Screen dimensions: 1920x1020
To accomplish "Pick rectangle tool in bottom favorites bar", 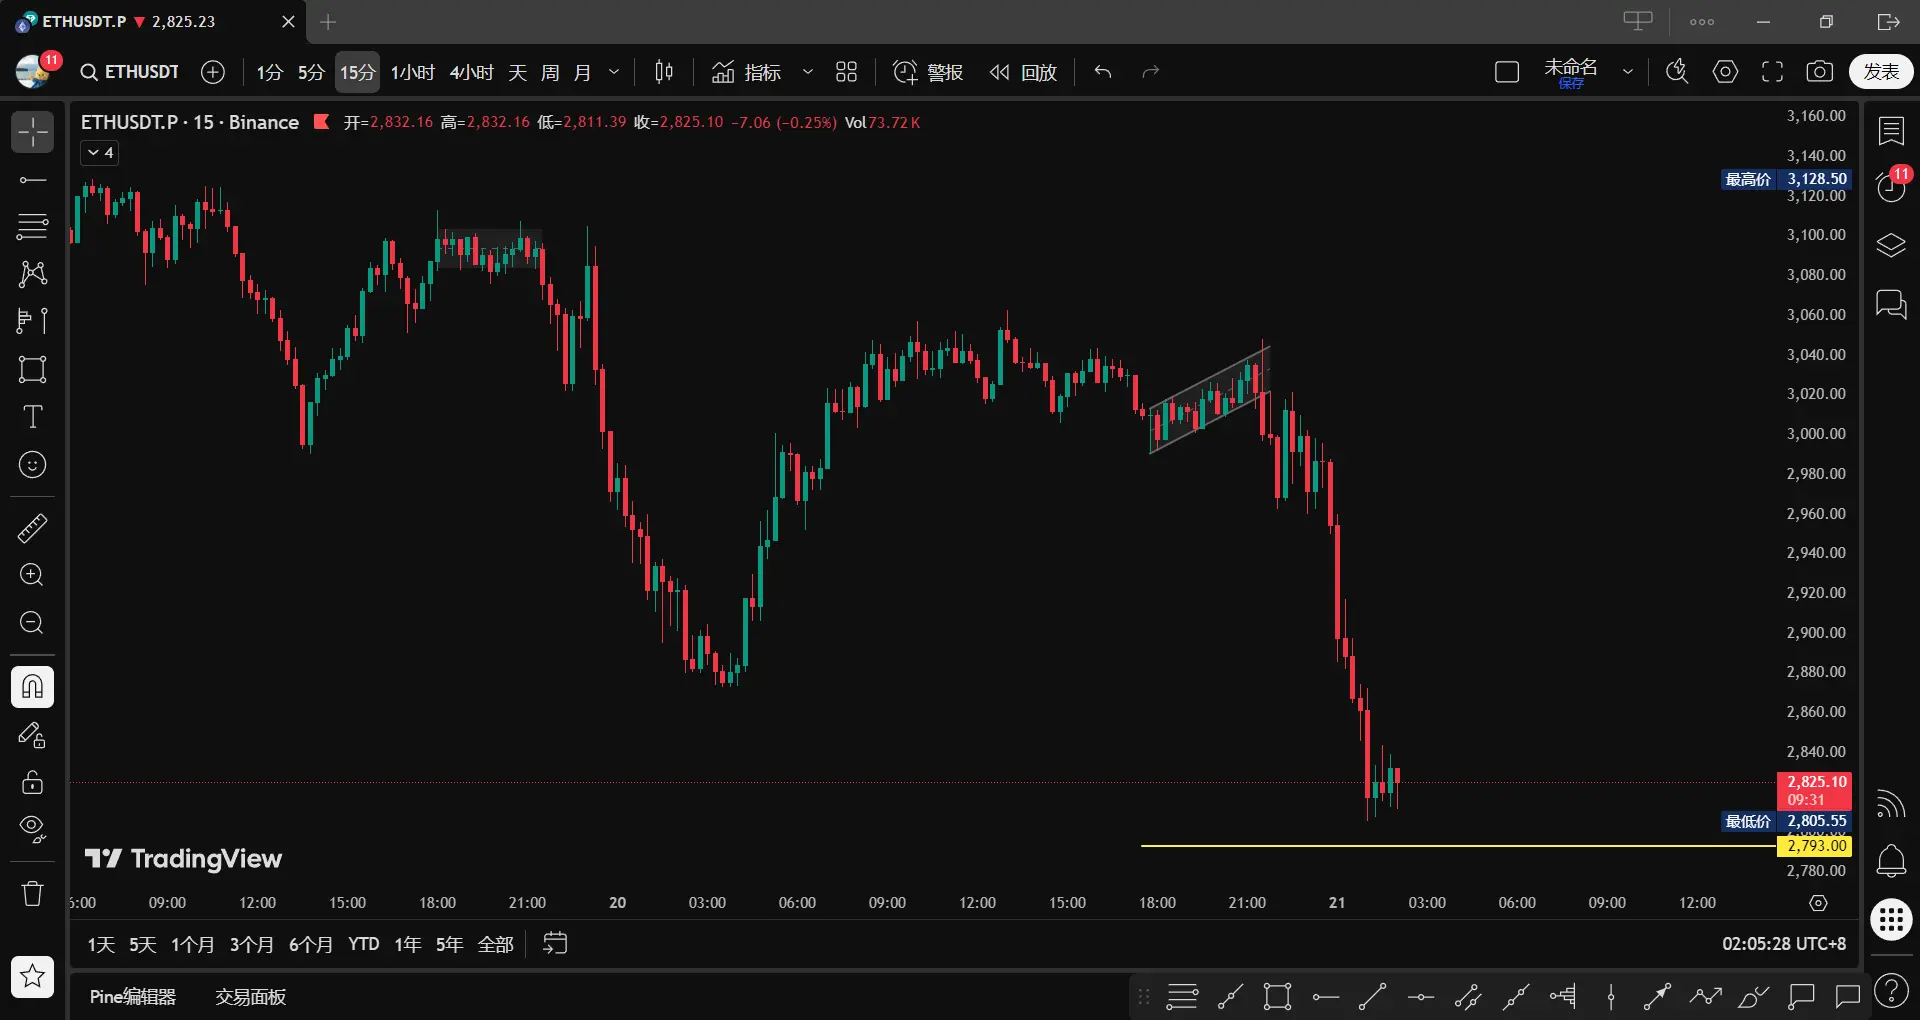I will 1277,996.
